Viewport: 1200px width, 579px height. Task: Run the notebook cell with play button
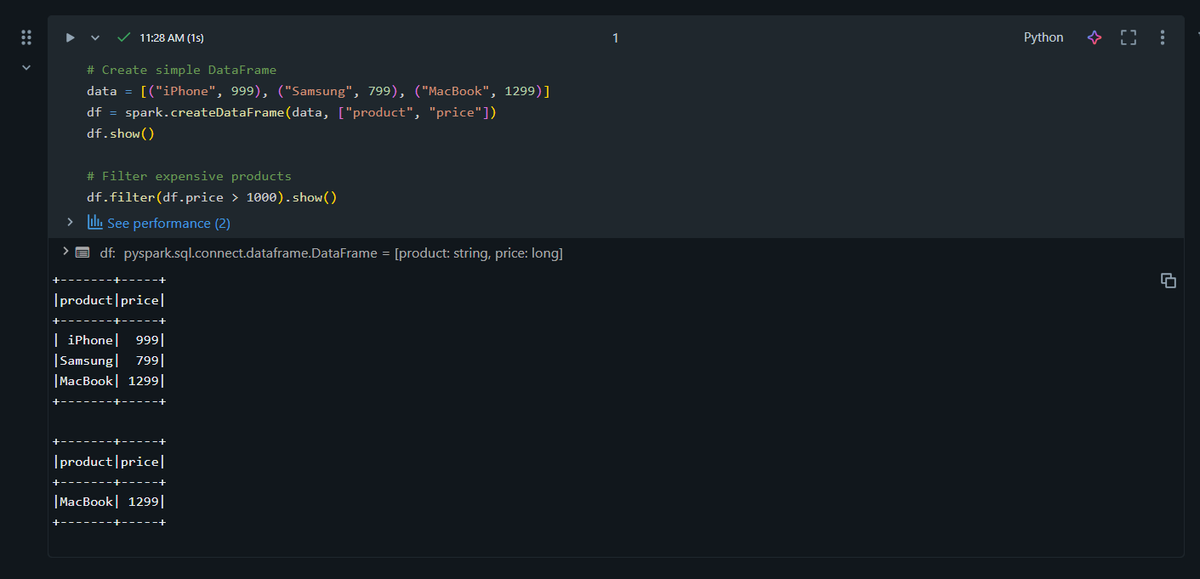coord(70,38)
